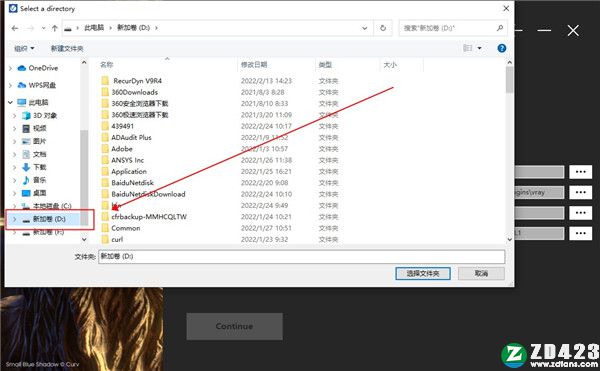Click 此电脑 in the address breadcrumb

click(94, 28)
